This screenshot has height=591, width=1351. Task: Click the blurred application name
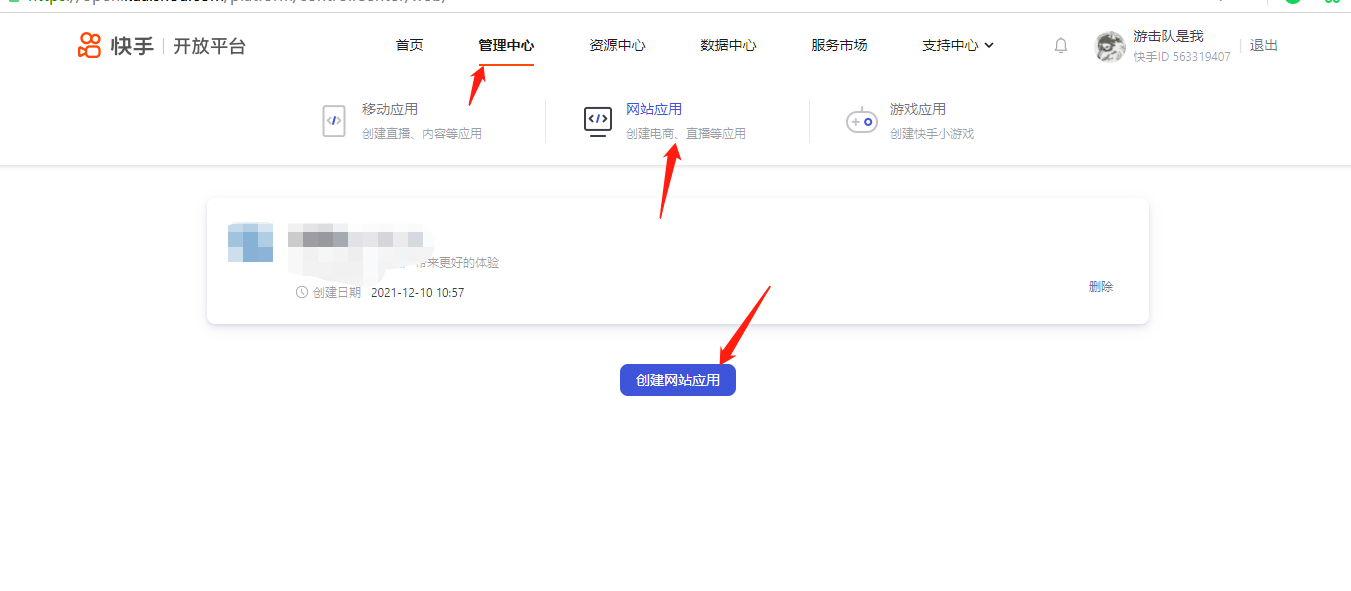coord(355,239)
